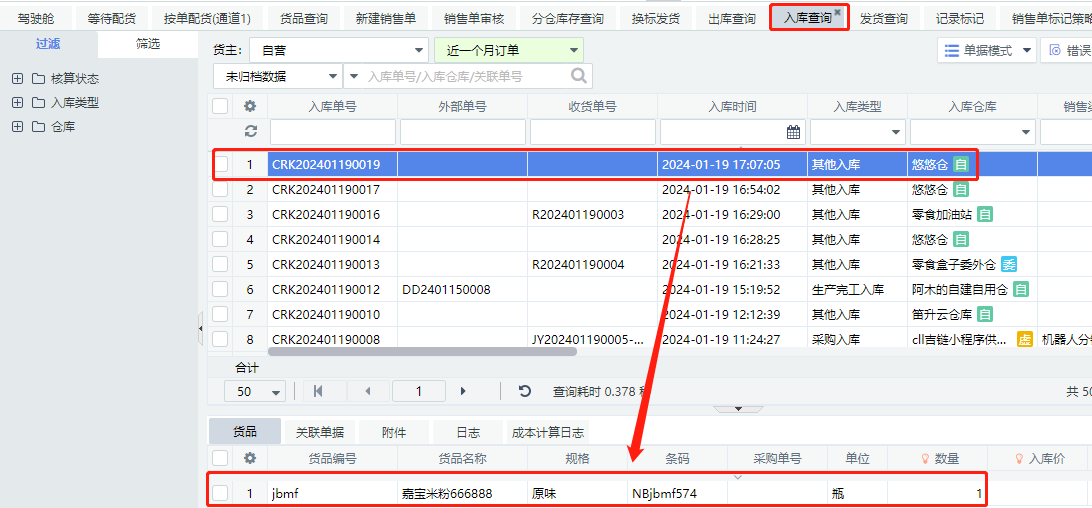Go to next page in pagination

point(463,391)
